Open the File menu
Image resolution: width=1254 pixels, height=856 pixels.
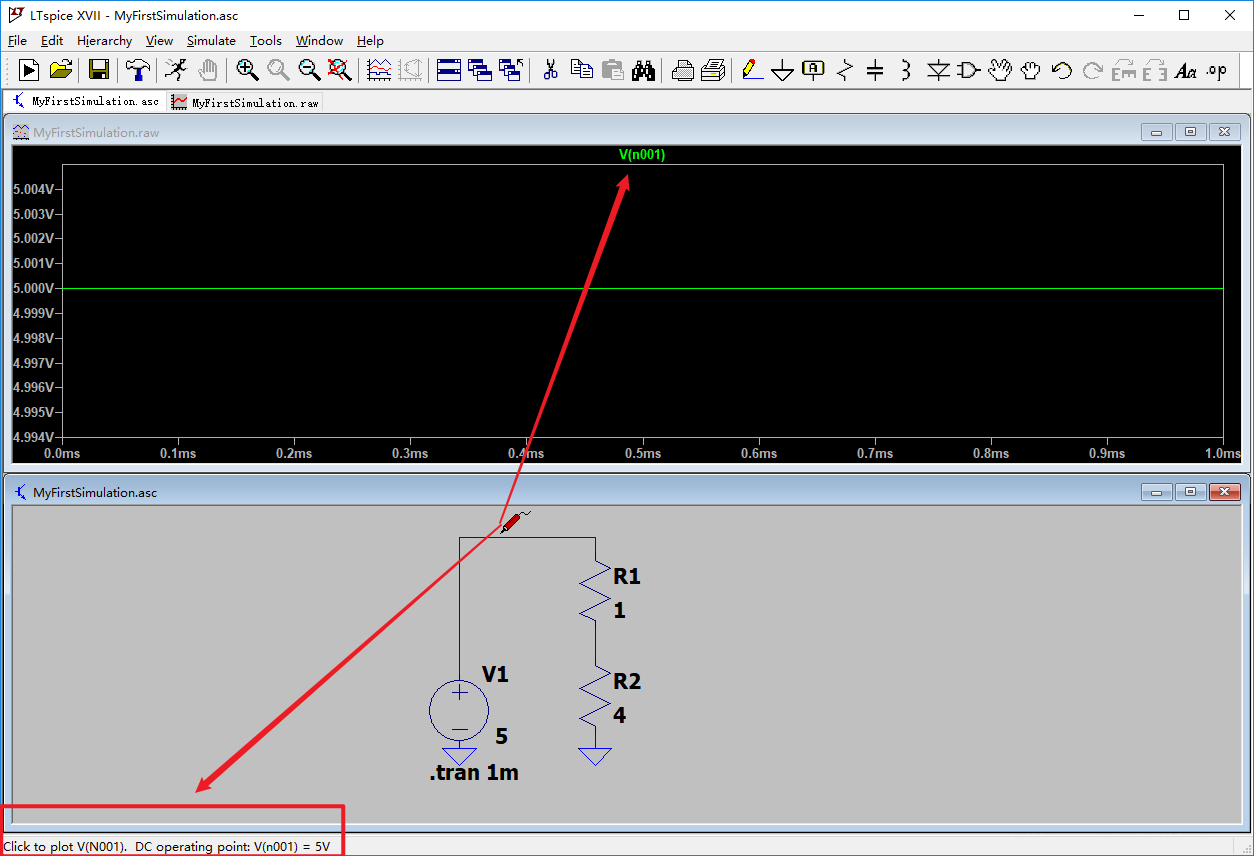click(x=17, y=41)
